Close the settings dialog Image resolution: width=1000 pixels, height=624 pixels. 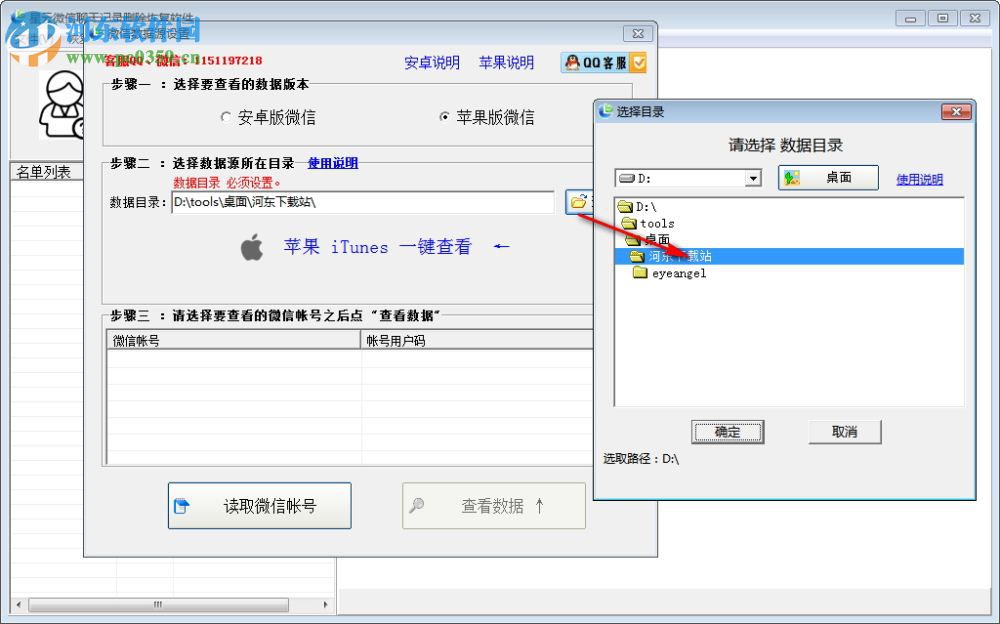(x=638, y=33)
